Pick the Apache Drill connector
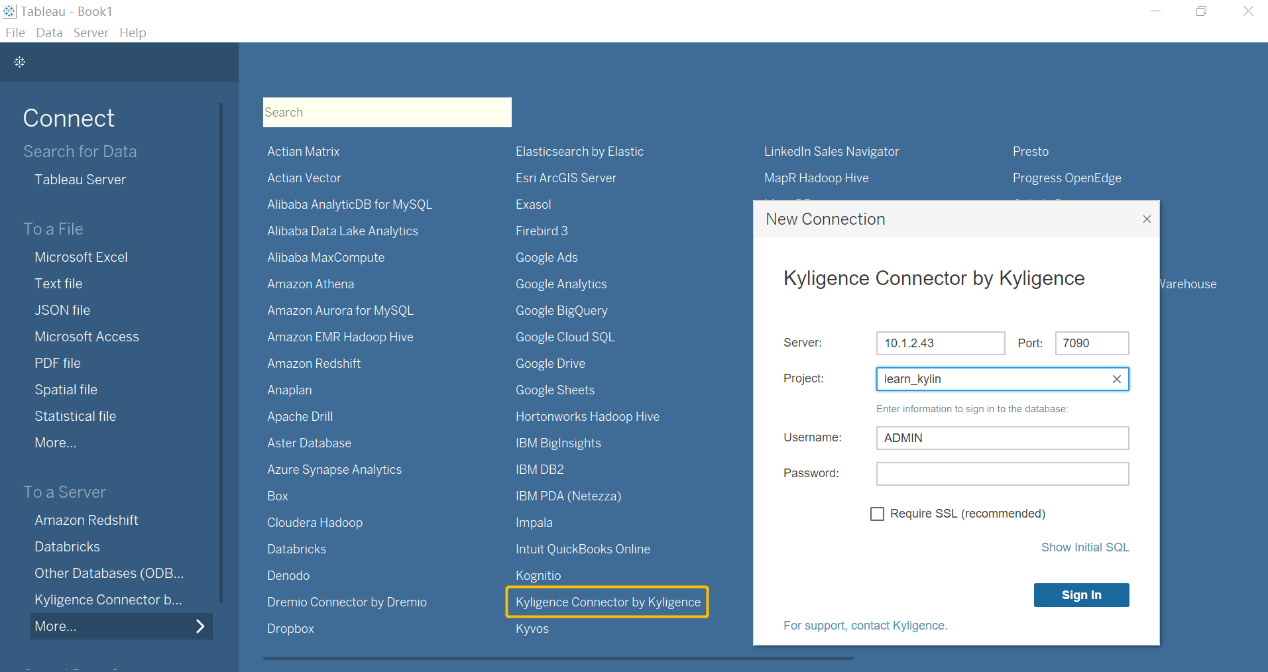Image resolution: width=1268 pixels, height=672 pixels. (x=300, y=417)
